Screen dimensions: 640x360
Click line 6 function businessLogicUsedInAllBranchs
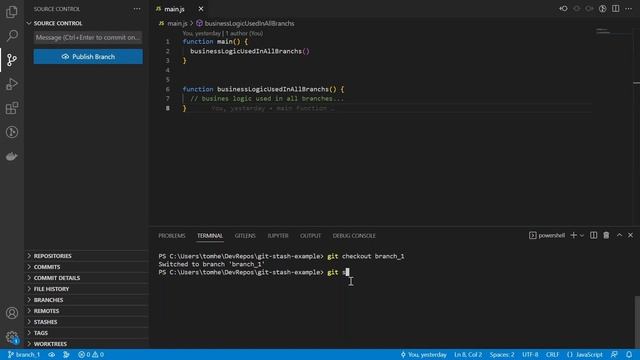click(263, 89)
